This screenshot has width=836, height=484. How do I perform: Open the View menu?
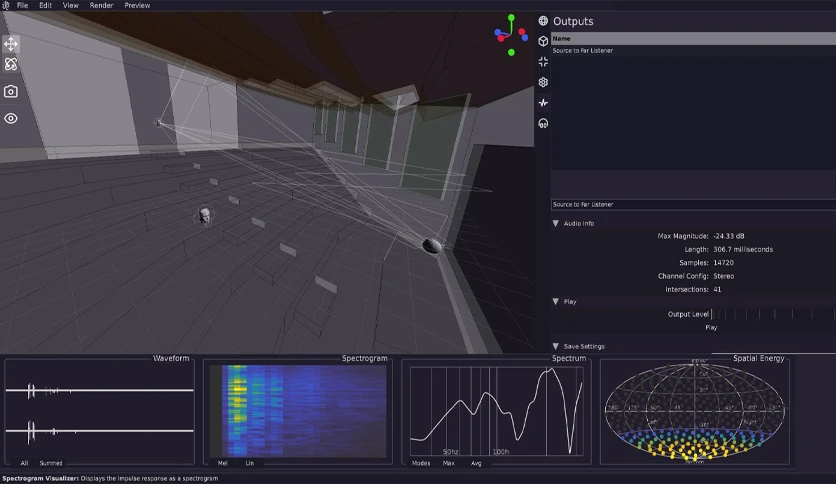70,5
